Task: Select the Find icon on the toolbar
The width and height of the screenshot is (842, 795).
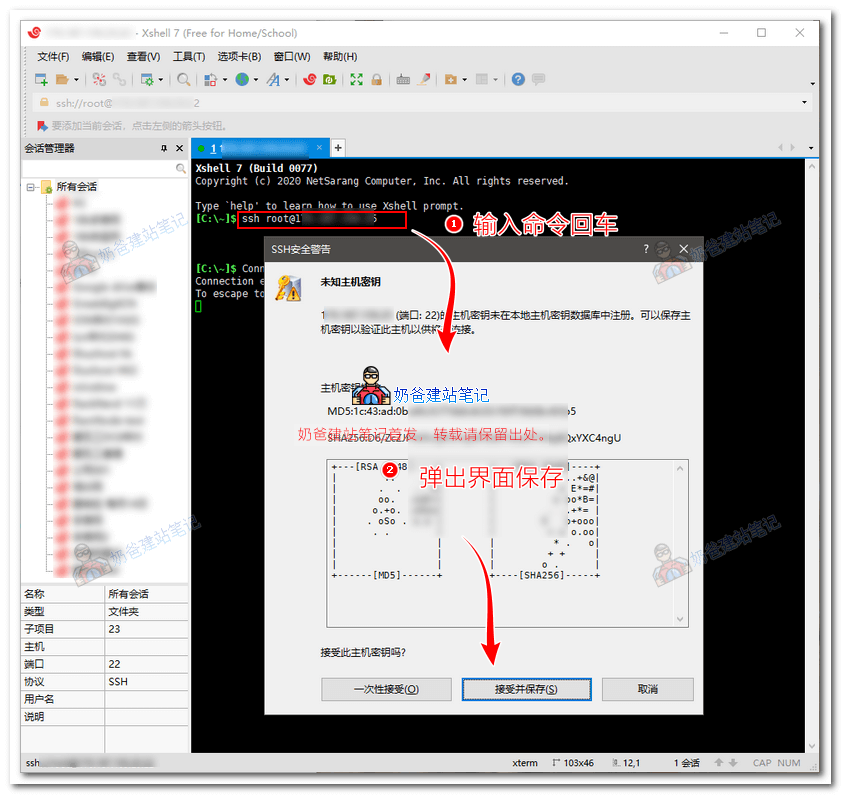Action: tap(184, 78)
